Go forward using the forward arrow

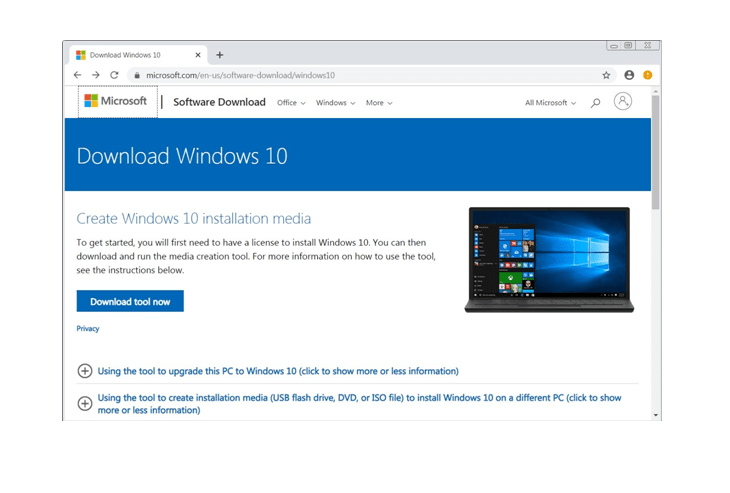tap(95, 75)
